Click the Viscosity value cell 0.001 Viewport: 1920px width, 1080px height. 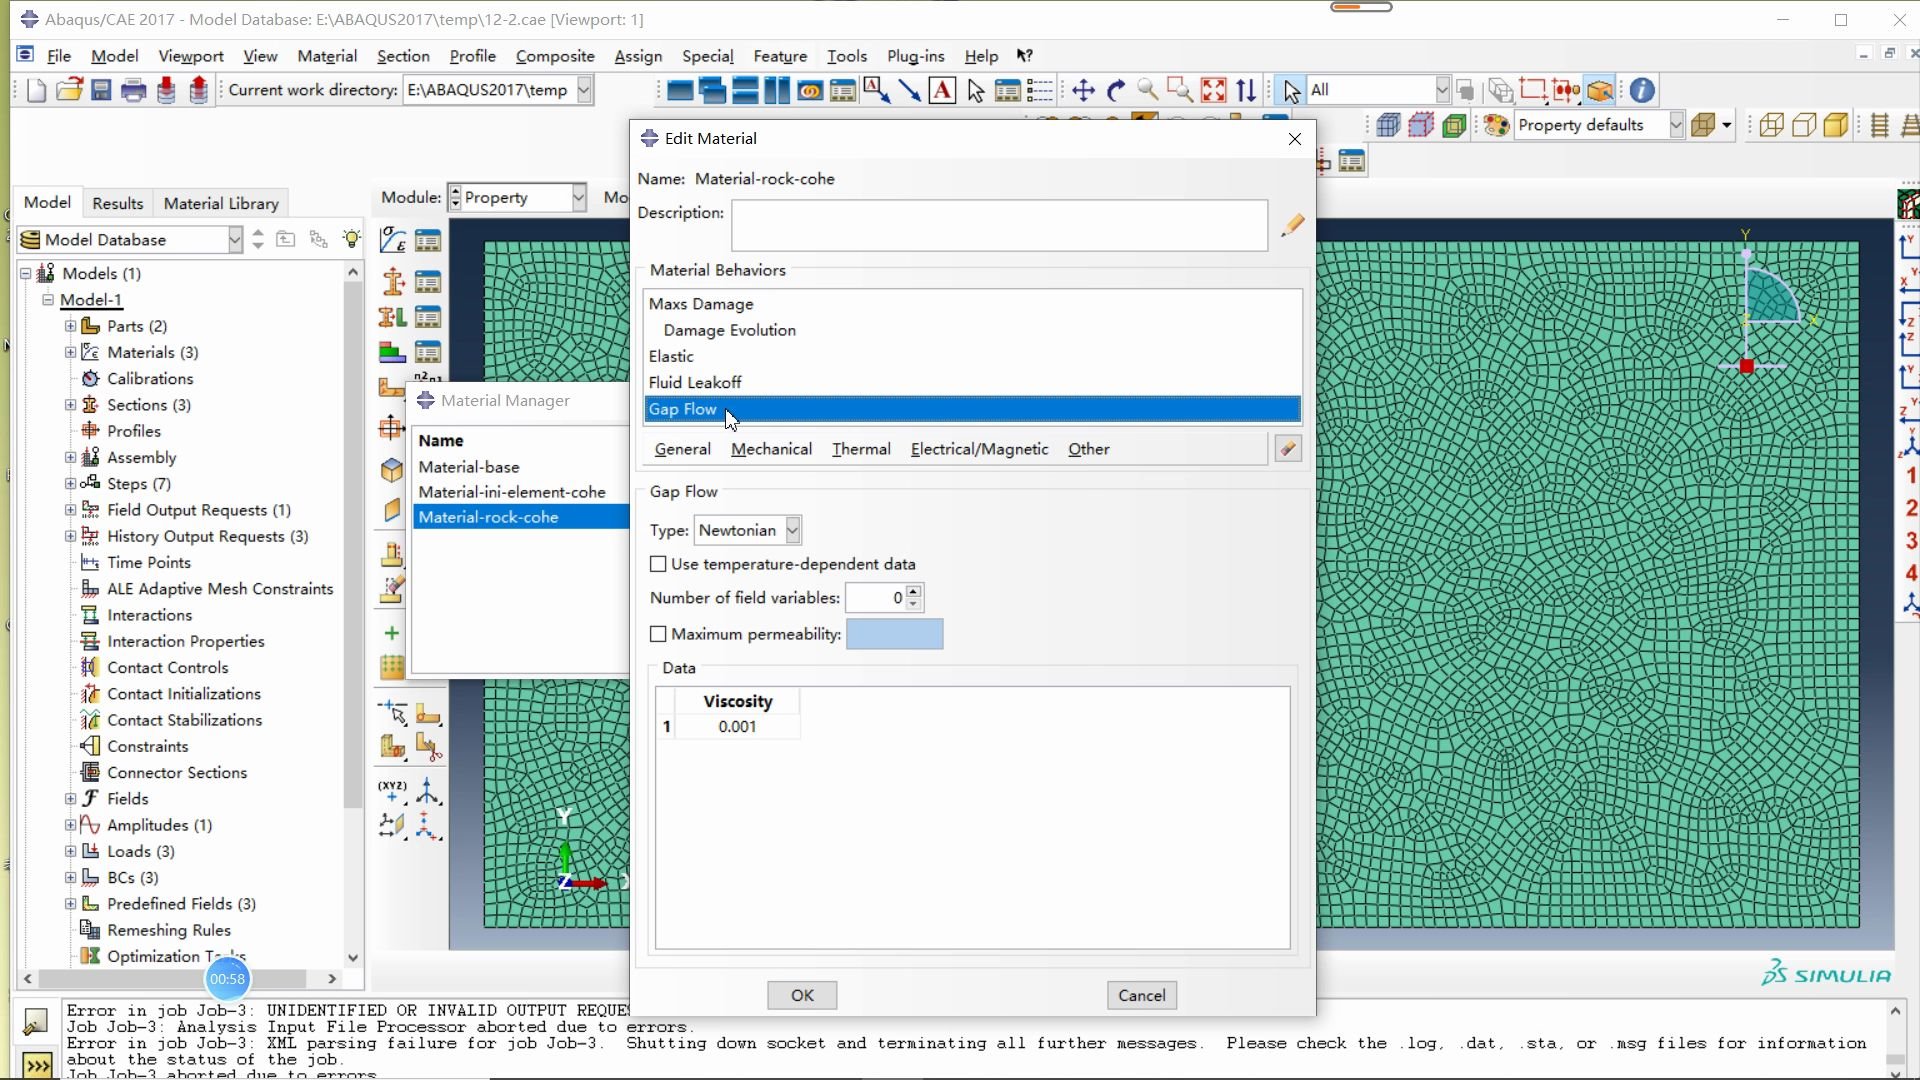(x=737, y=727)
